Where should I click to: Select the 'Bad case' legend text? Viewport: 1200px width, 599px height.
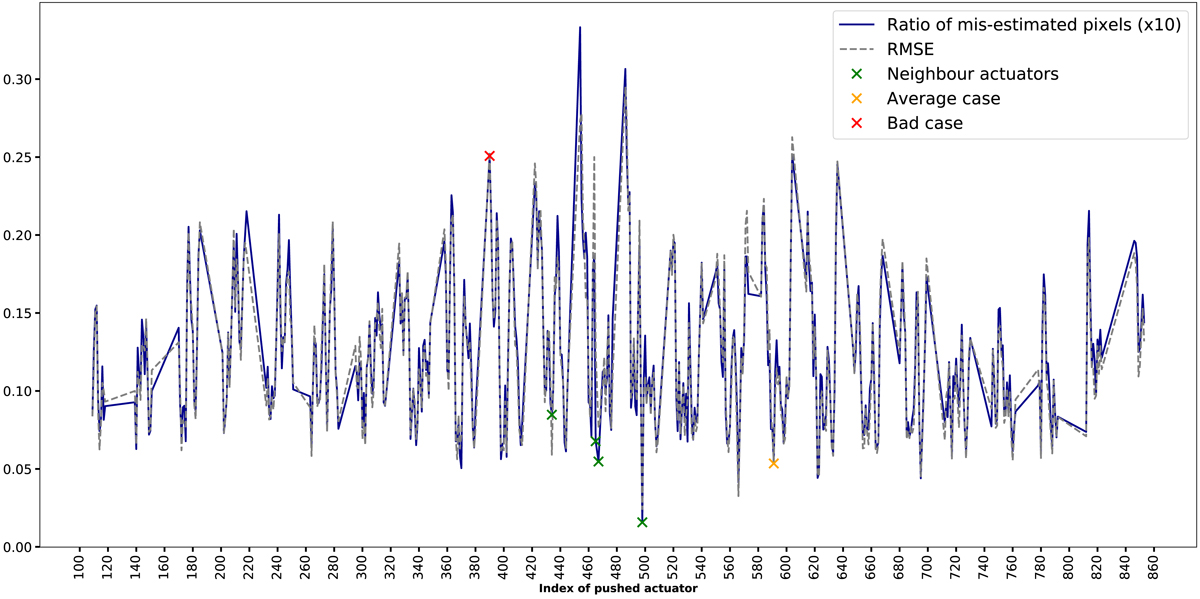(x=924, y=123)
